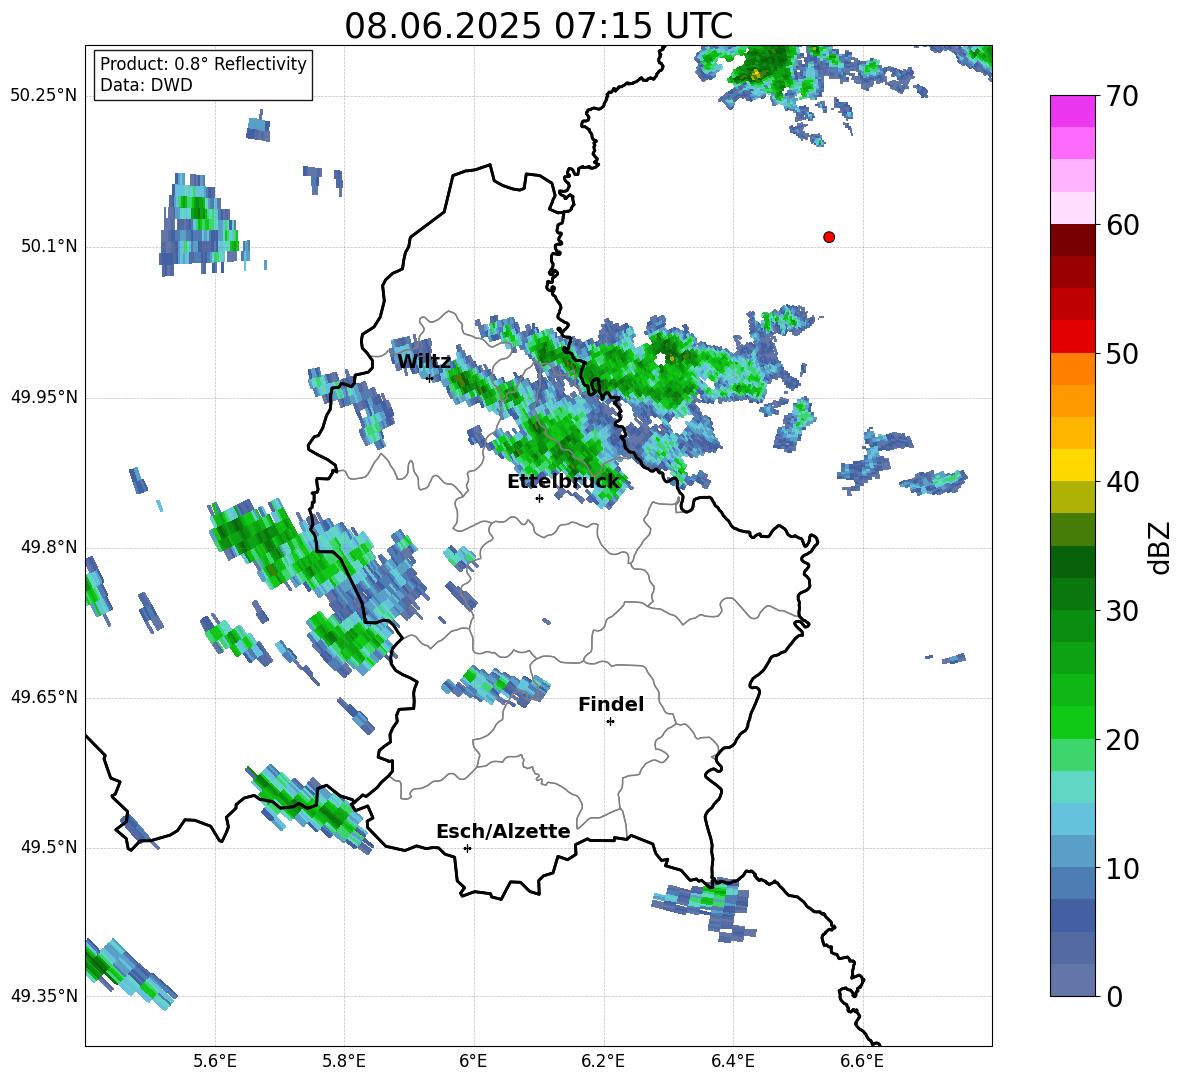Click the 10 colorbar tick label
Viewport: 1184px width, 1081px height.
click(1122, 869)
